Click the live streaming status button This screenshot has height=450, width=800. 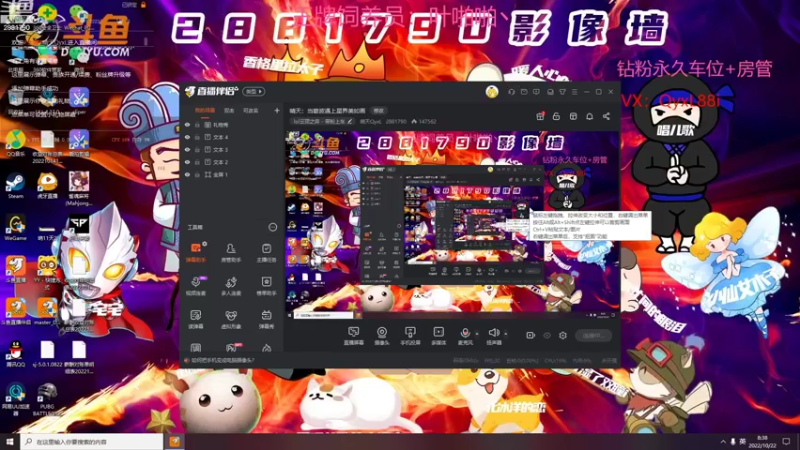593,335
